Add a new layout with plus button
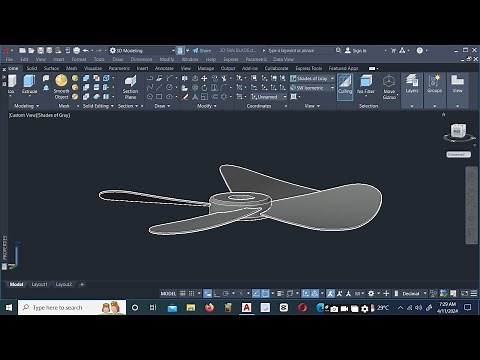 click(82, 284)
